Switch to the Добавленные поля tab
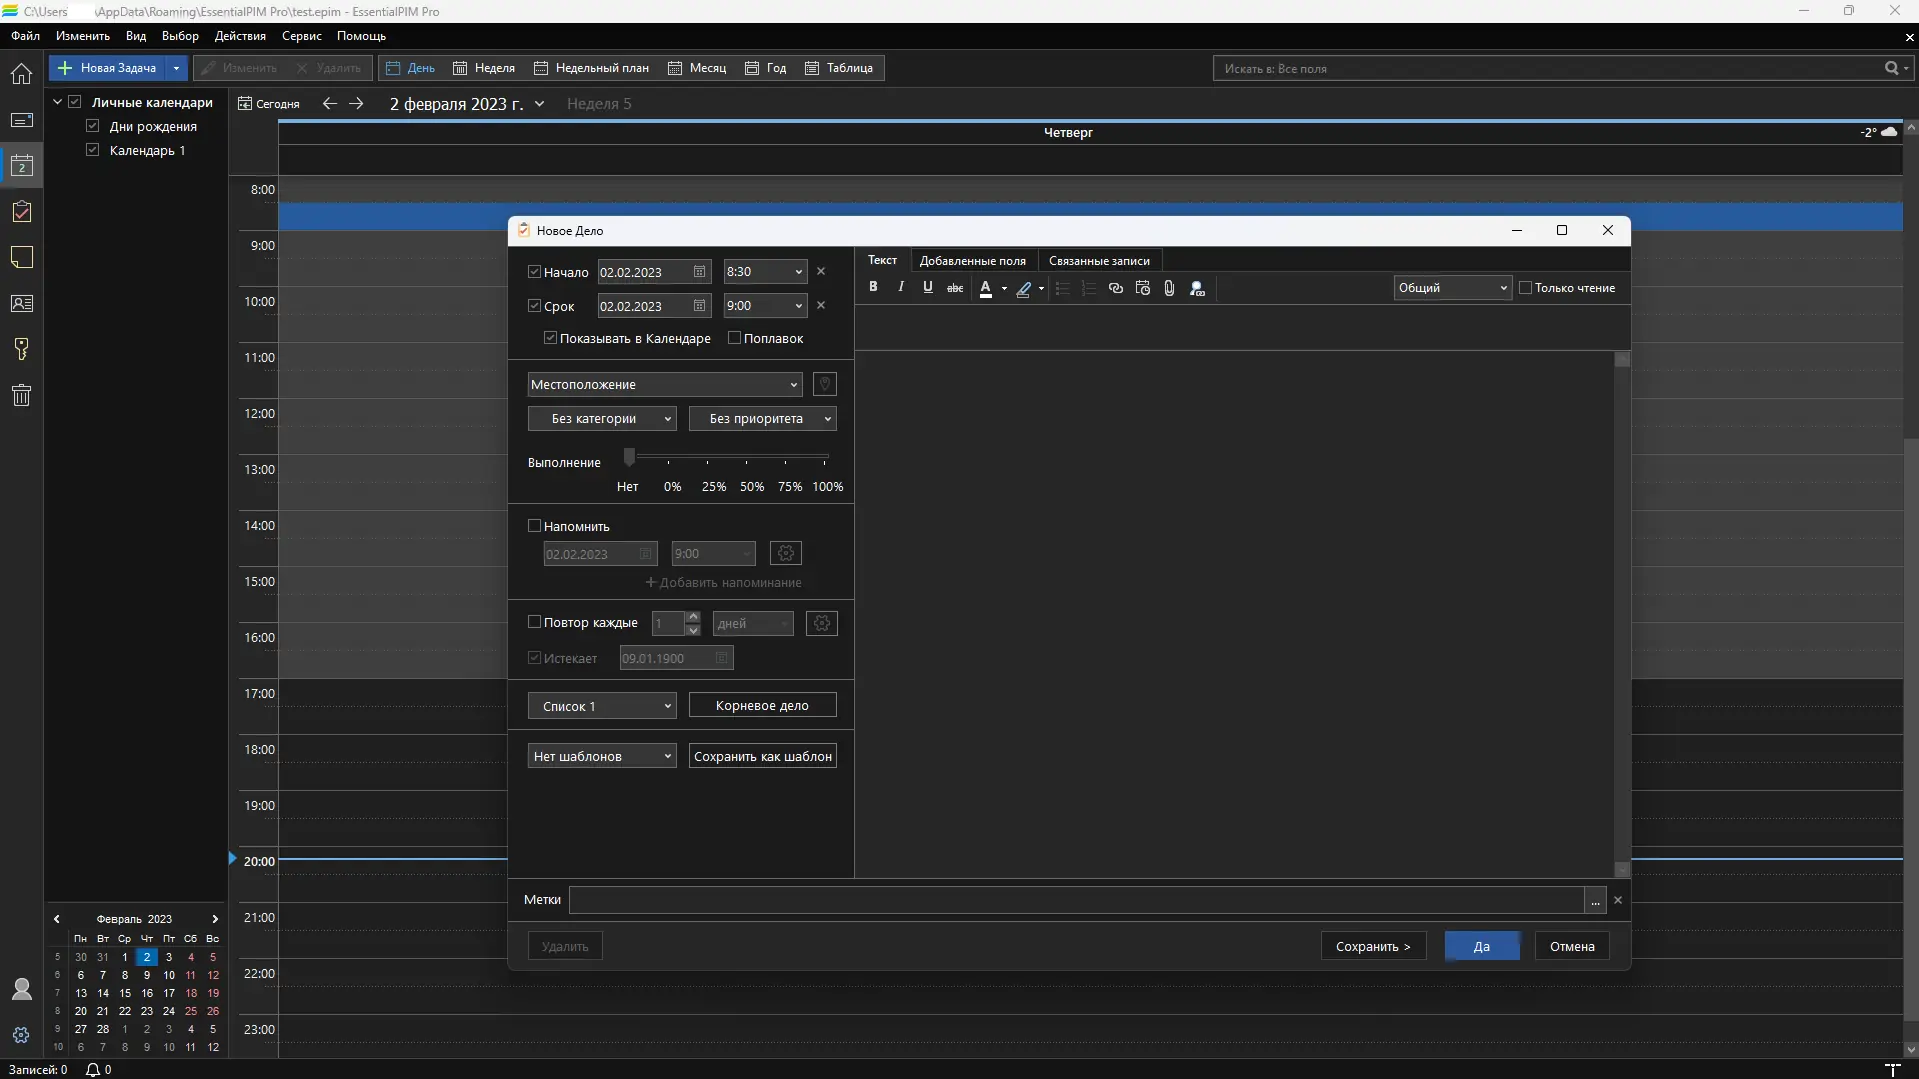The height and width of the screenshot is (1079, 1919). coord(972,261)
